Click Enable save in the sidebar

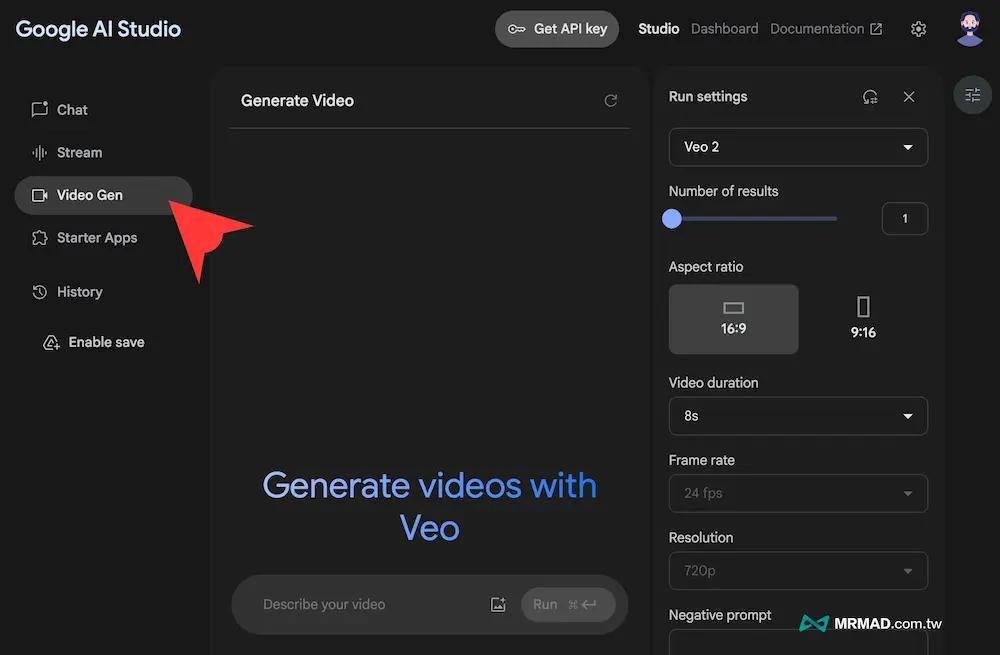point(106,342)
